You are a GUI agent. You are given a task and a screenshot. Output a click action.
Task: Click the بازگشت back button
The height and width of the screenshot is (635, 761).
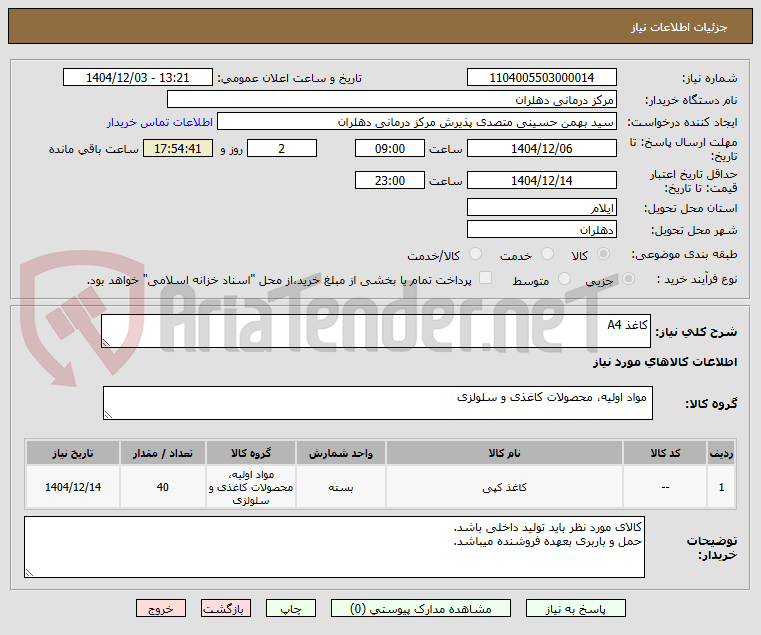(226, 608)
